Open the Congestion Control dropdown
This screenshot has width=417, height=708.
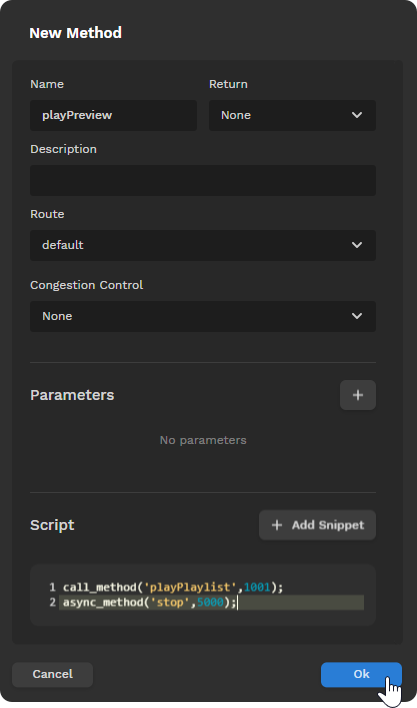point(203,316)
